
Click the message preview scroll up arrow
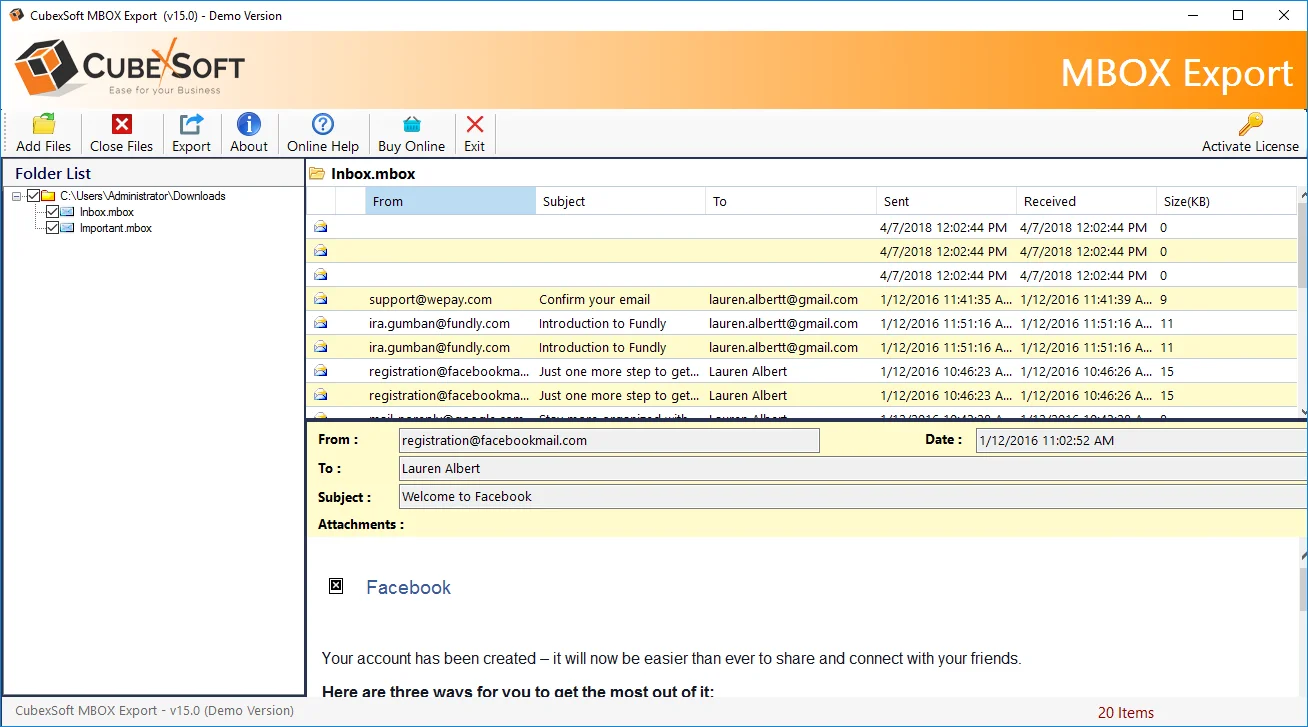tap(1302, 553)
